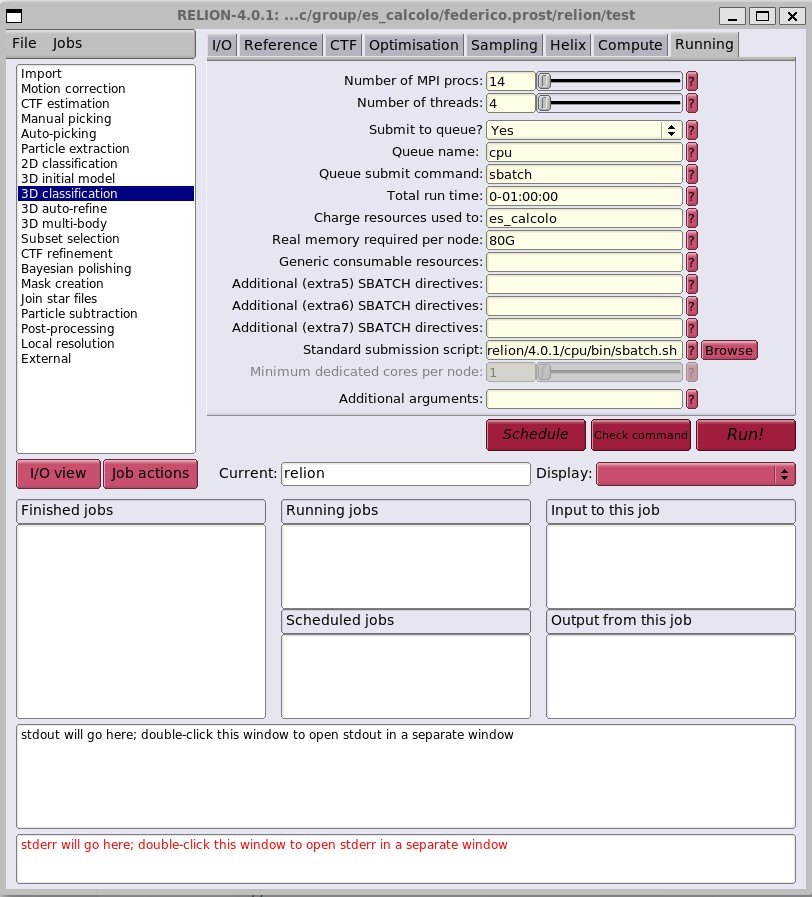Open the Jobs menu
Screen dimensions: 812x897
(68, 44)
